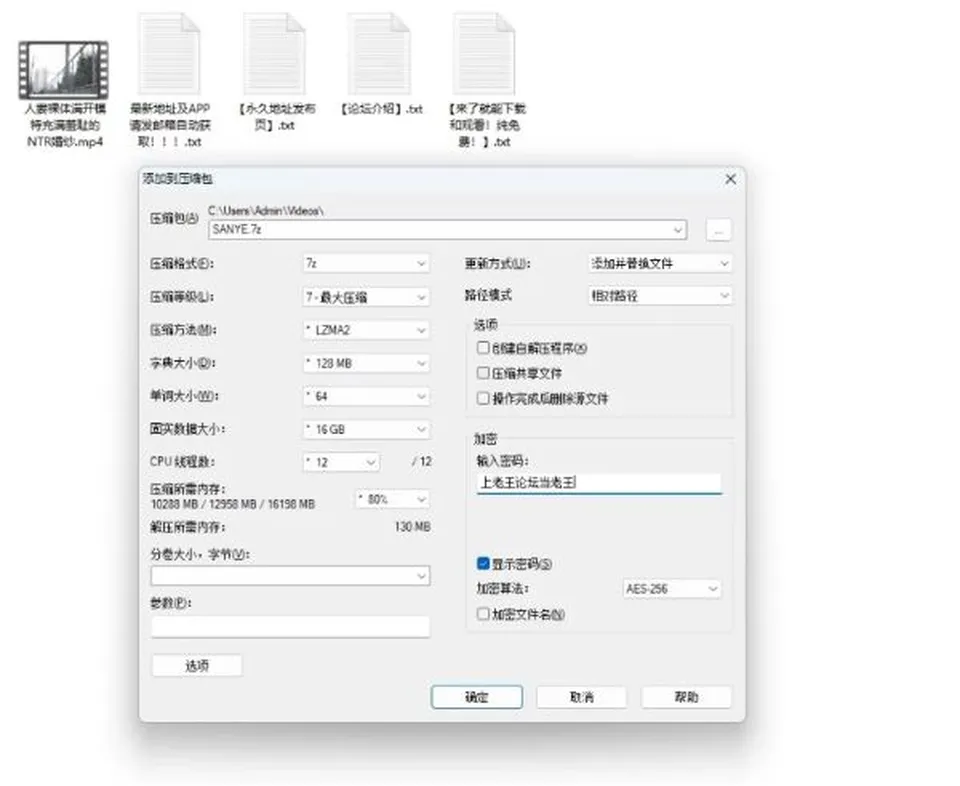960x786 pixels.
Task: Click the 取消 button
Action: [x=582, y=697]
